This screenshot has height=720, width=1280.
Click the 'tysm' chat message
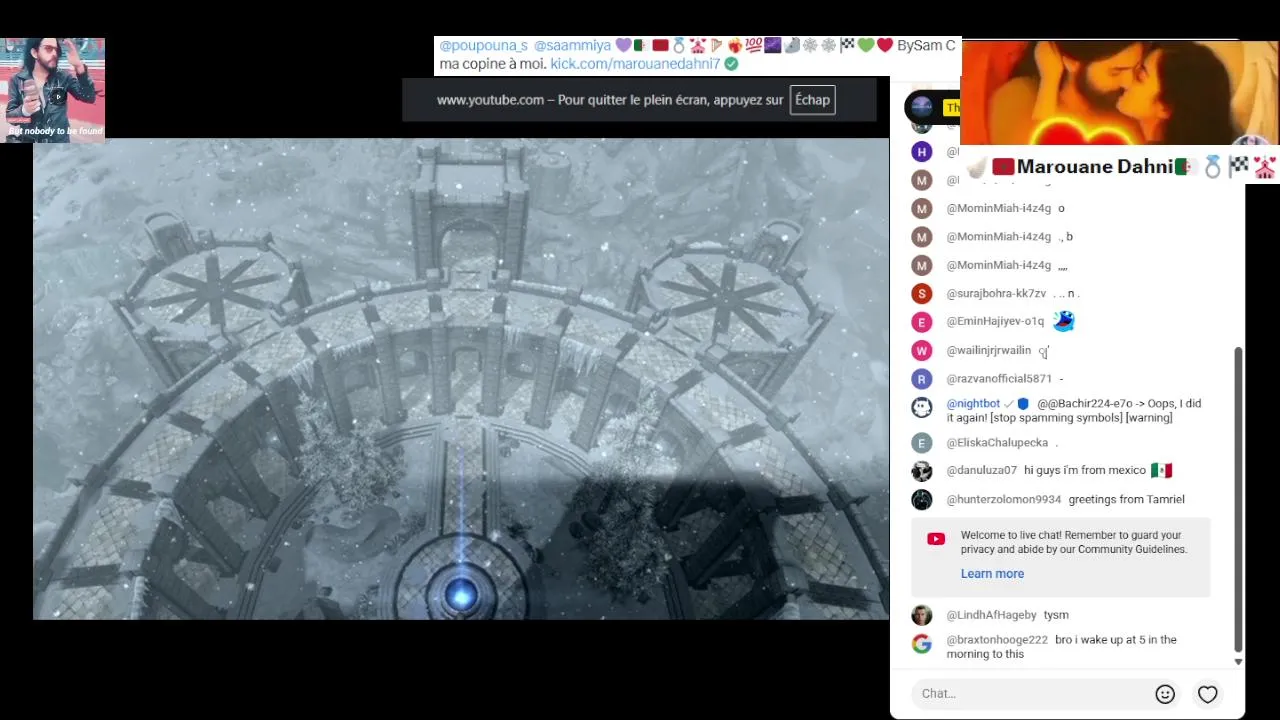[1056, 615]
